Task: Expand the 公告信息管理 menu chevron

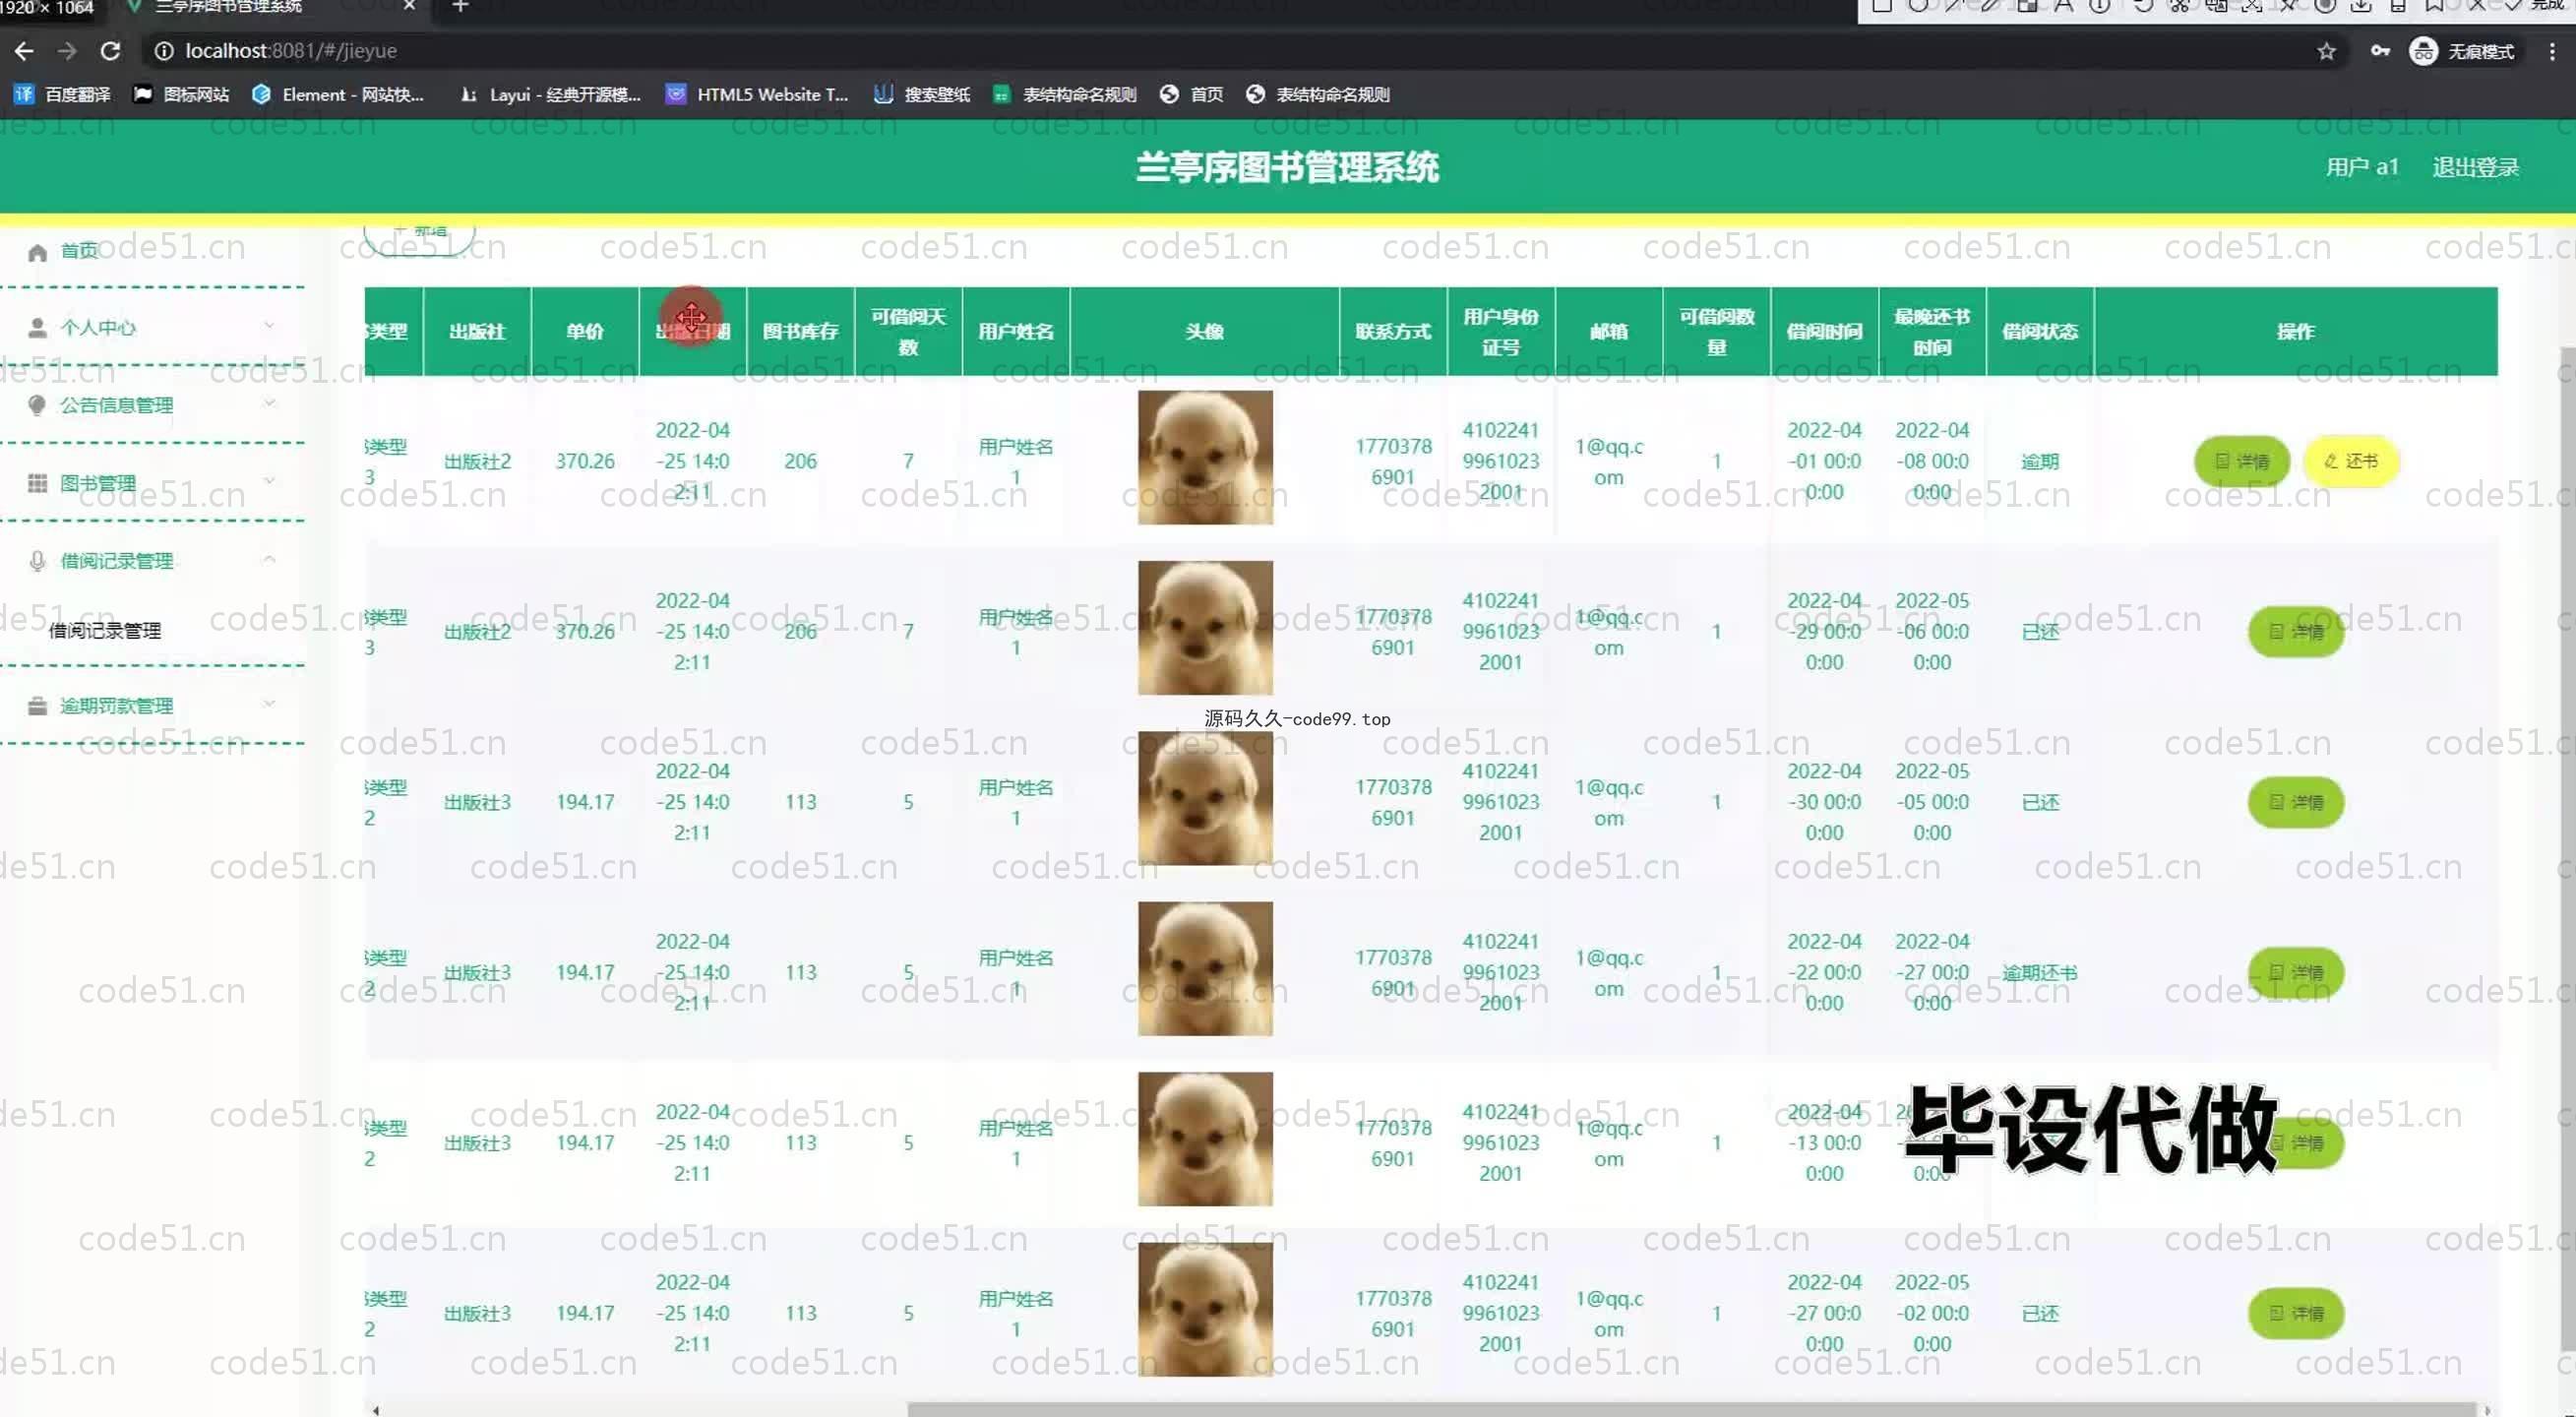Action: [269, 403]
